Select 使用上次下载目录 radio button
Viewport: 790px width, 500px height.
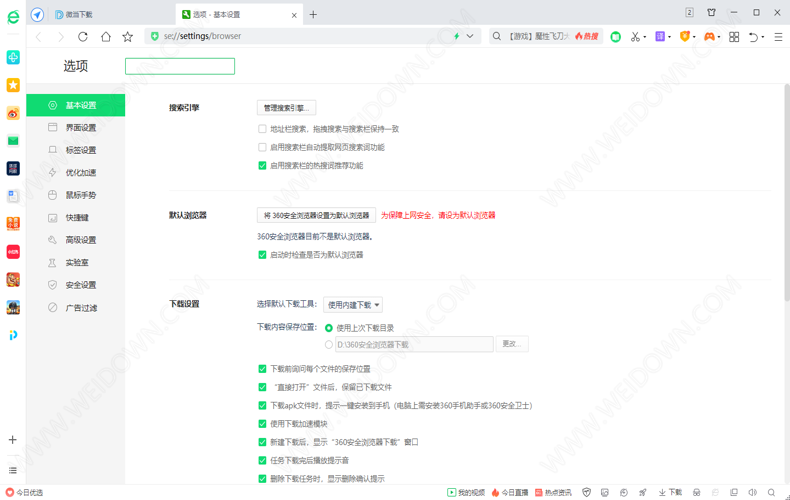329,328
